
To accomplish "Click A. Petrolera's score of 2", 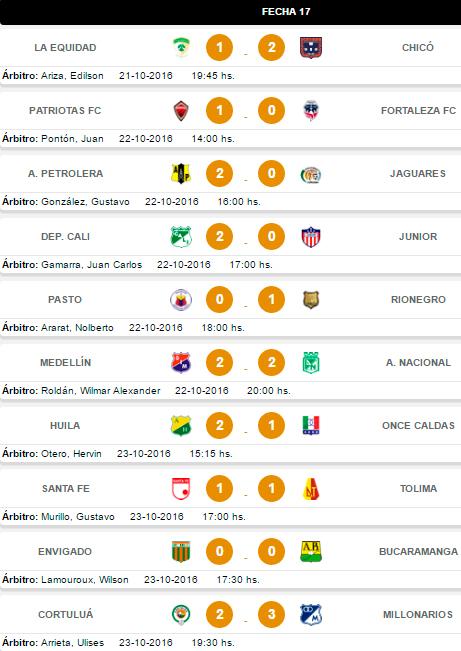I will tap(219, 174).
